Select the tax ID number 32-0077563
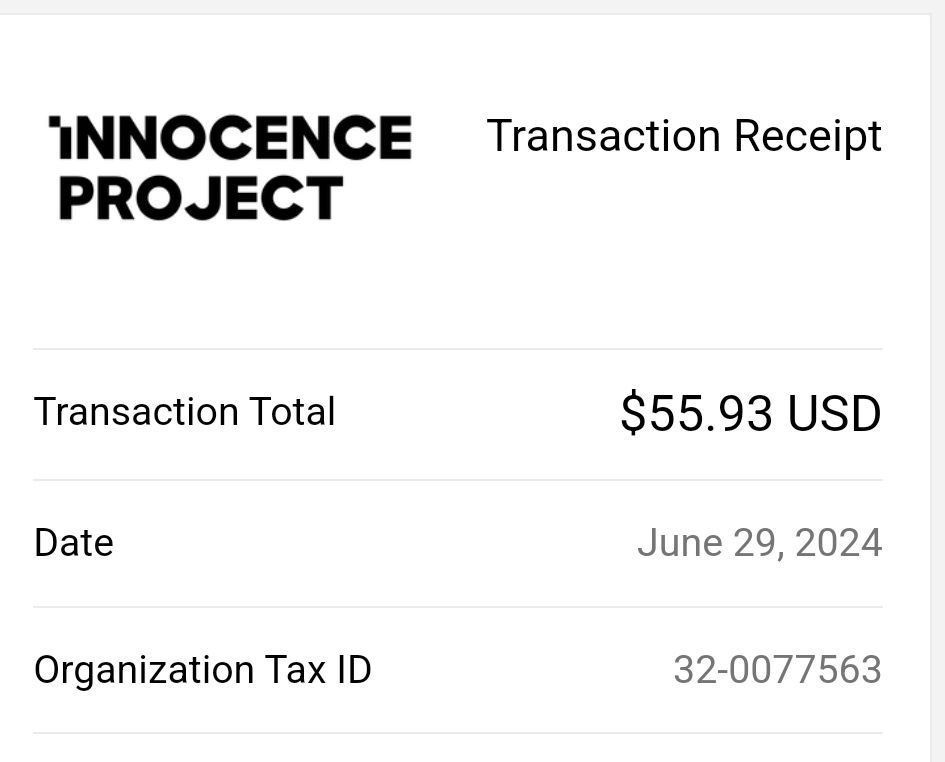The image size is (945, 762). 777,670
